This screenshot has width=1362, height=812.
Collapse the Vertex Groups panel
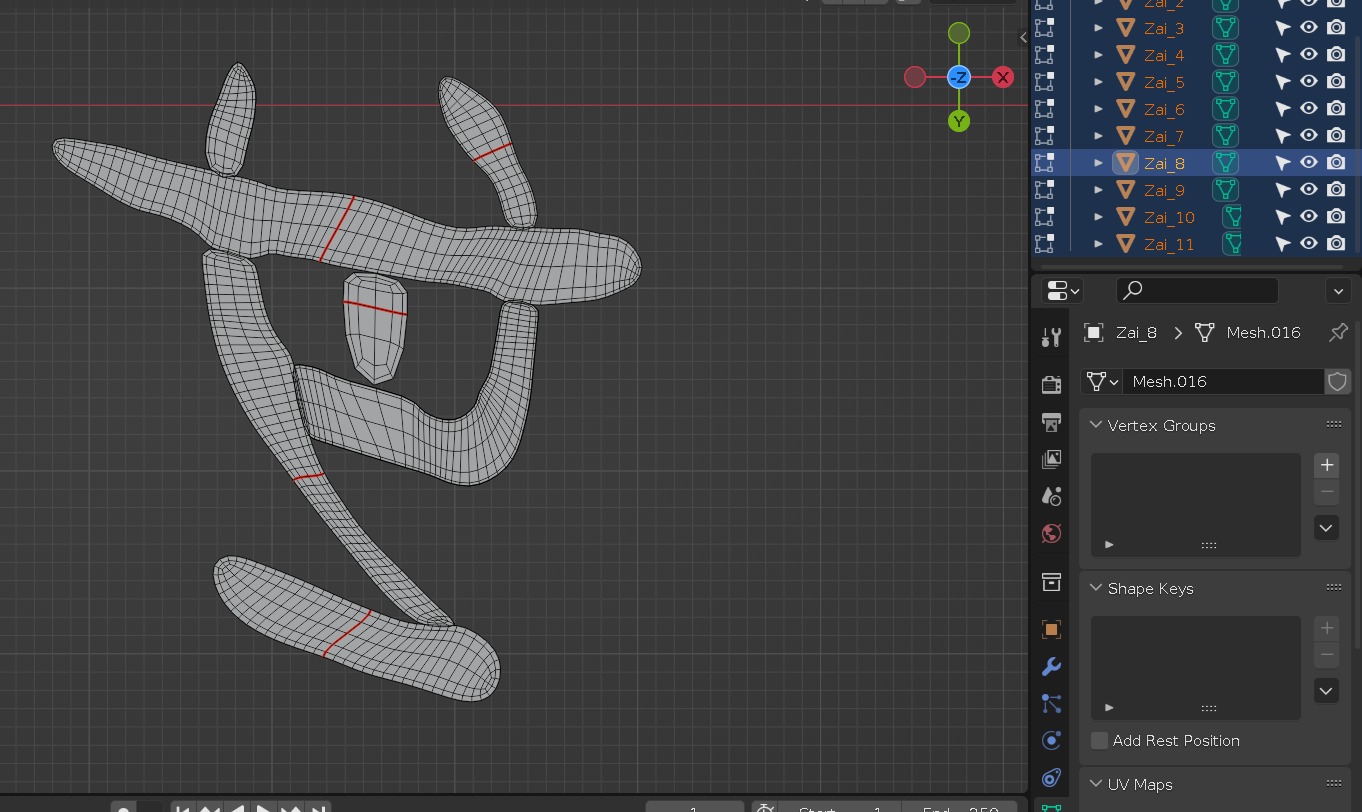coord(1097,425)
